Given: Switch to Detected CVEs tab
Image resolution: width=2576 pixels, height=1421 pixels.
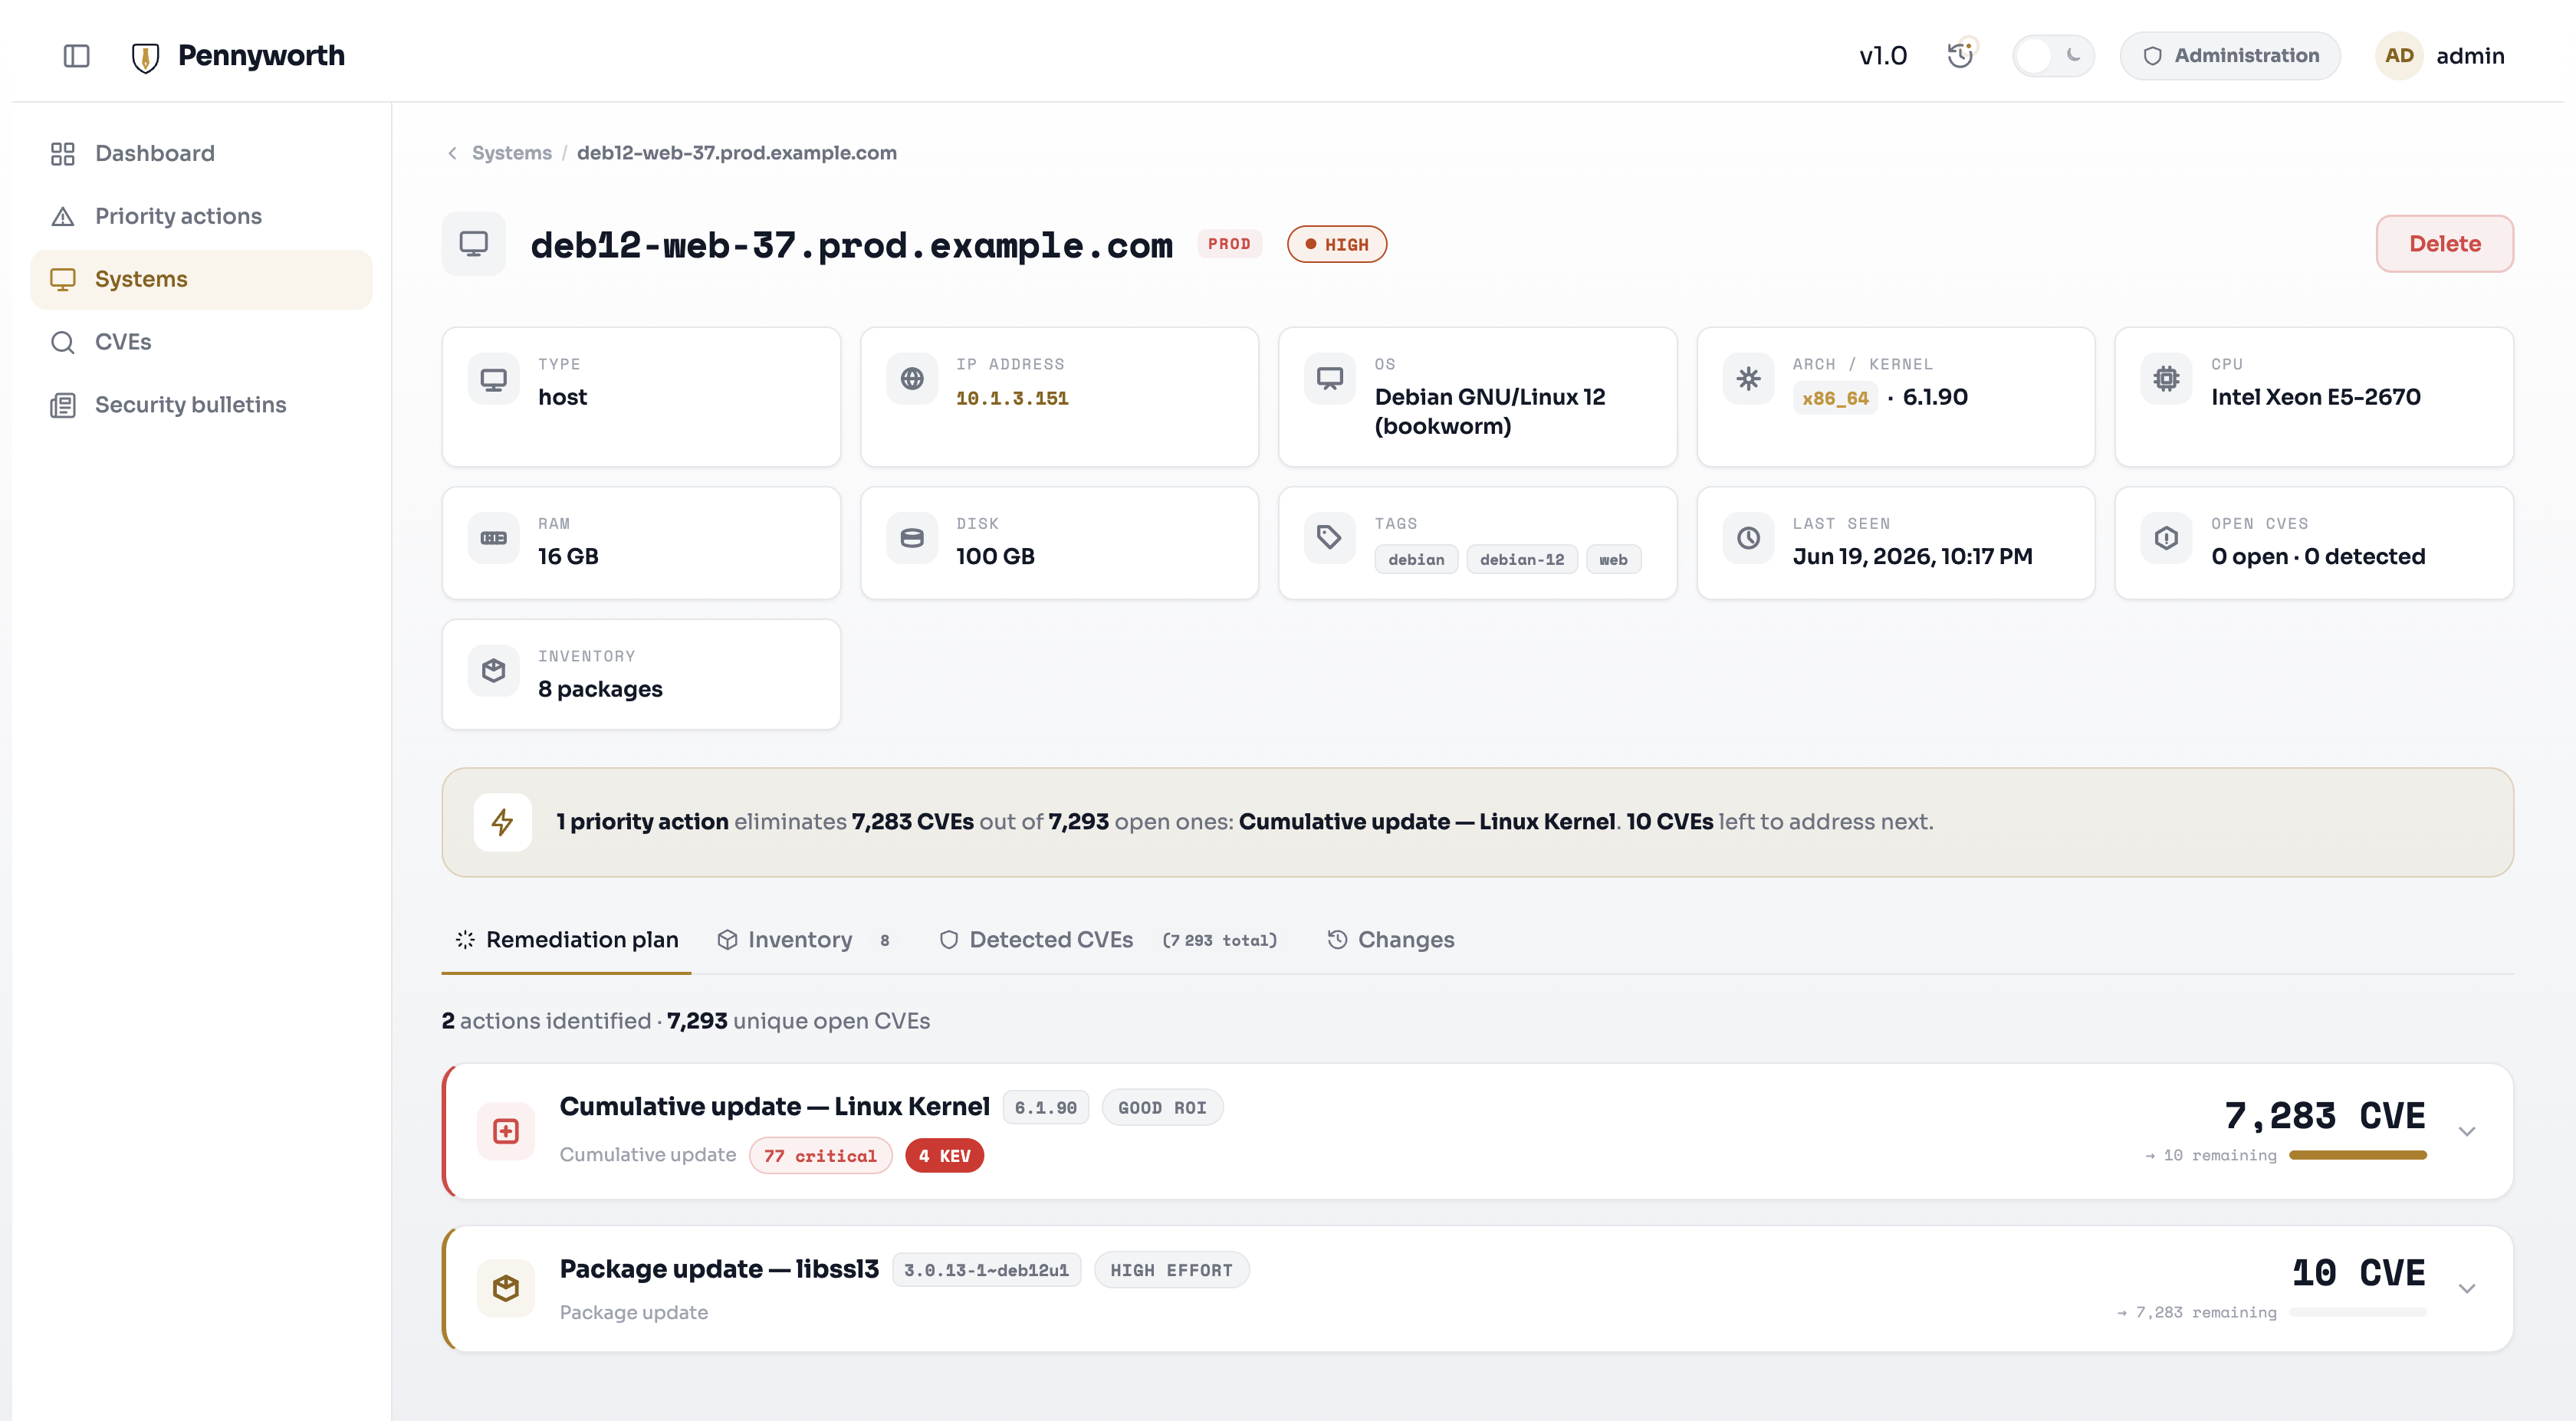Looking at the screenshot, I should (1108, 940).
